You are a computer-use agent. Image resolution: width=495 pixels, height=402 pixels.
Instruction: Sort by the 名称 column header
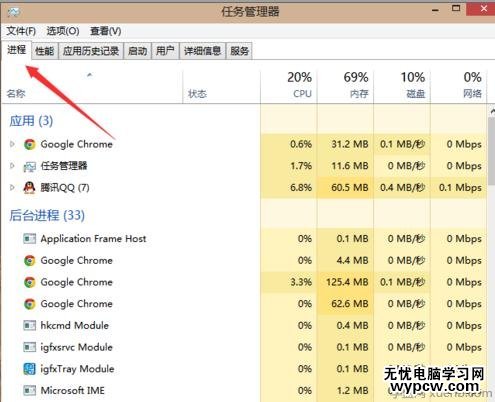(92, 87)
